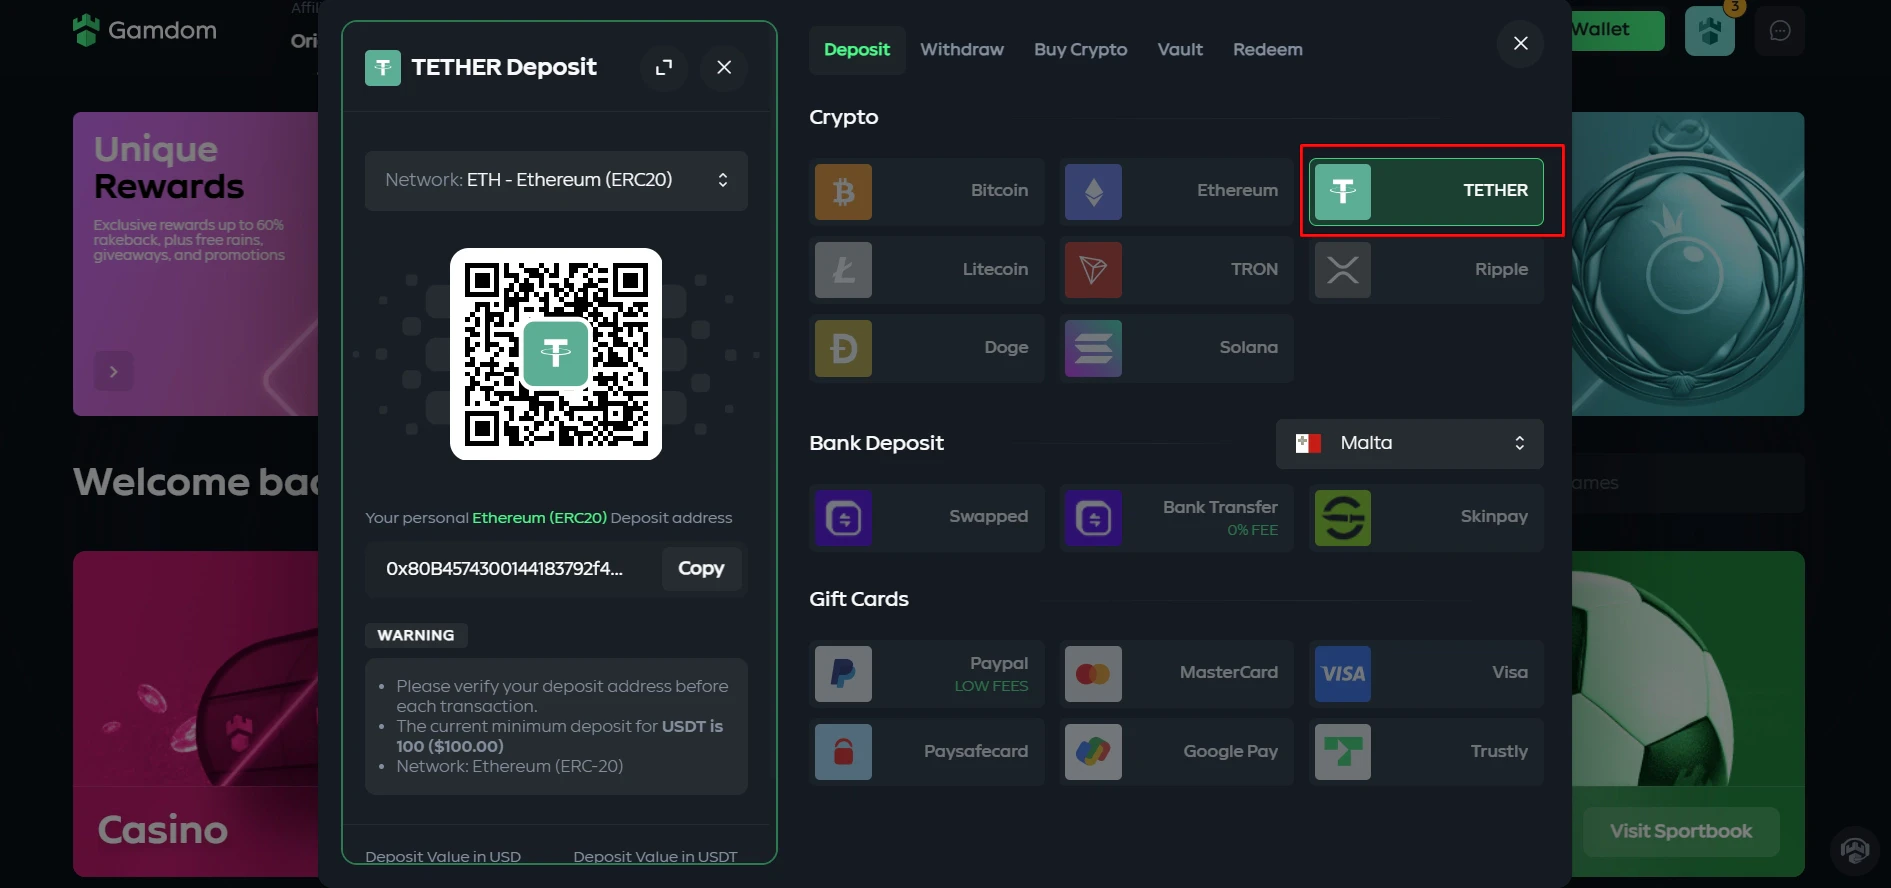Switch to the Withdraw tab
The height and width of the screenshot is (888, 1891).
click(x=962, y=50)
